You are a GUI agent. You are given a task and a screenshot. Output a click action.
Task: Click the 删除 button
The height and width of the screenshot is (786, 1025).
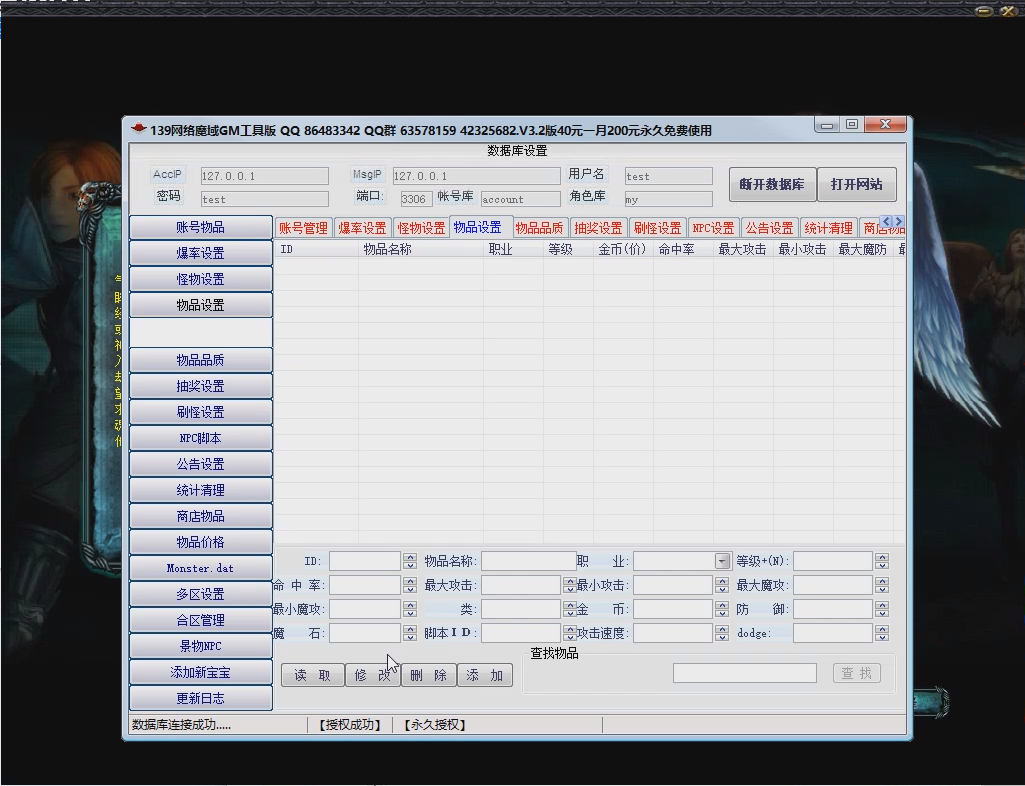(428, 676)
